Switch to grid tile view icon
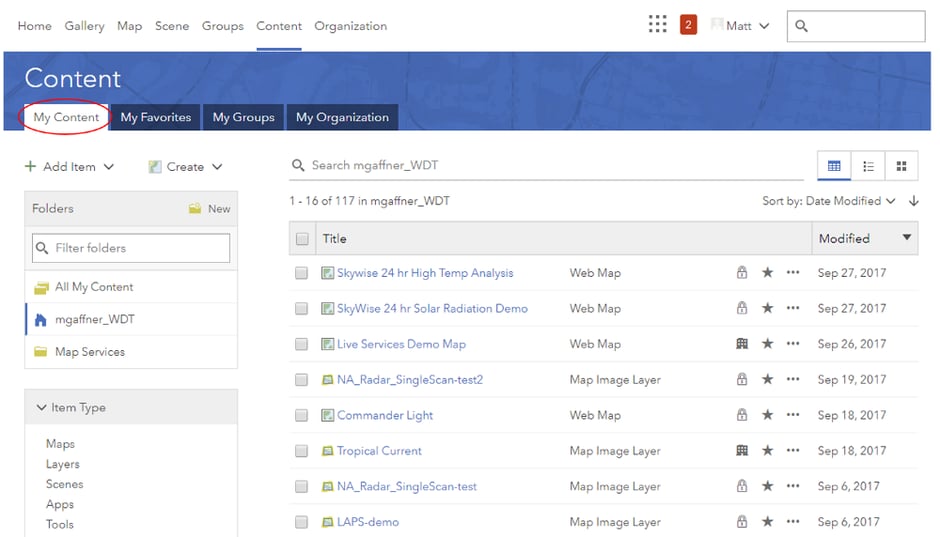940x537 pixels. click(901, 166)
